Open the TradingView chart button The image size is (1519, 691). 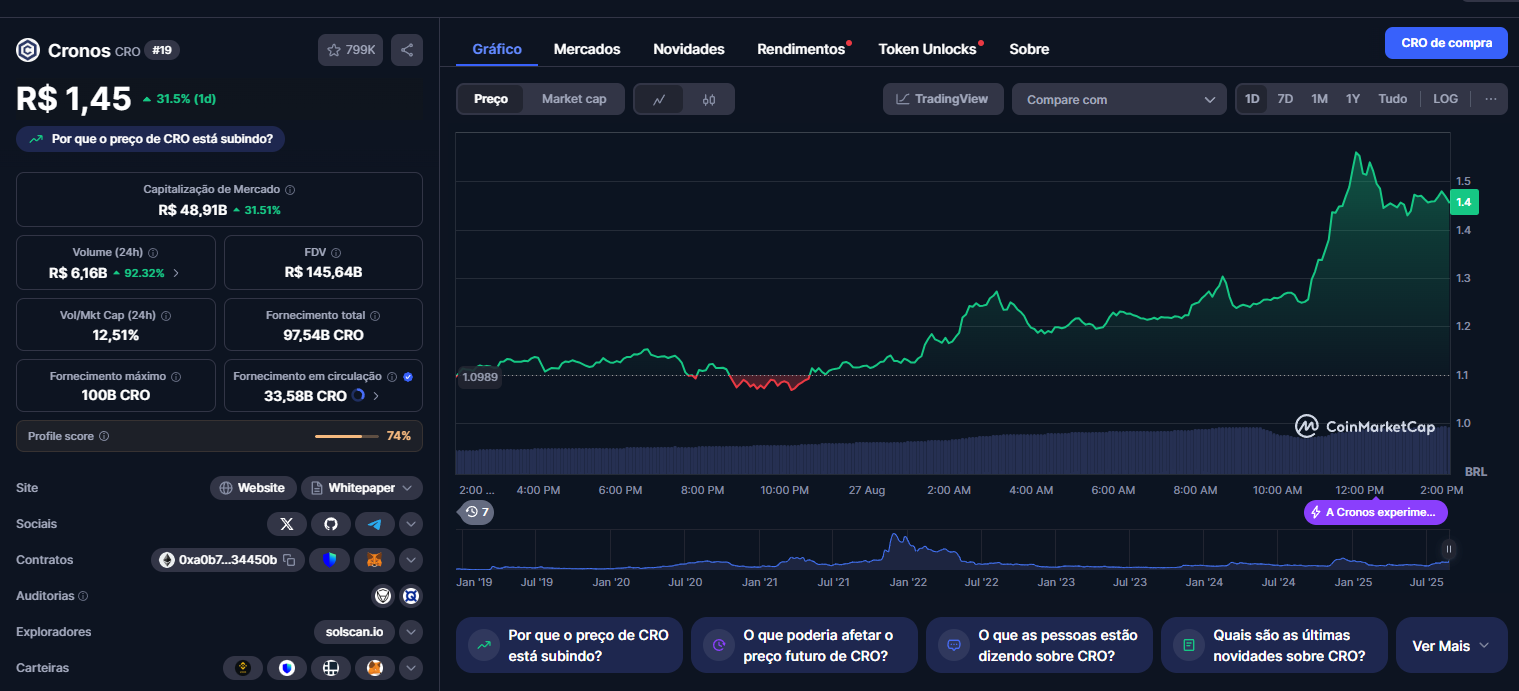[943, 99]
